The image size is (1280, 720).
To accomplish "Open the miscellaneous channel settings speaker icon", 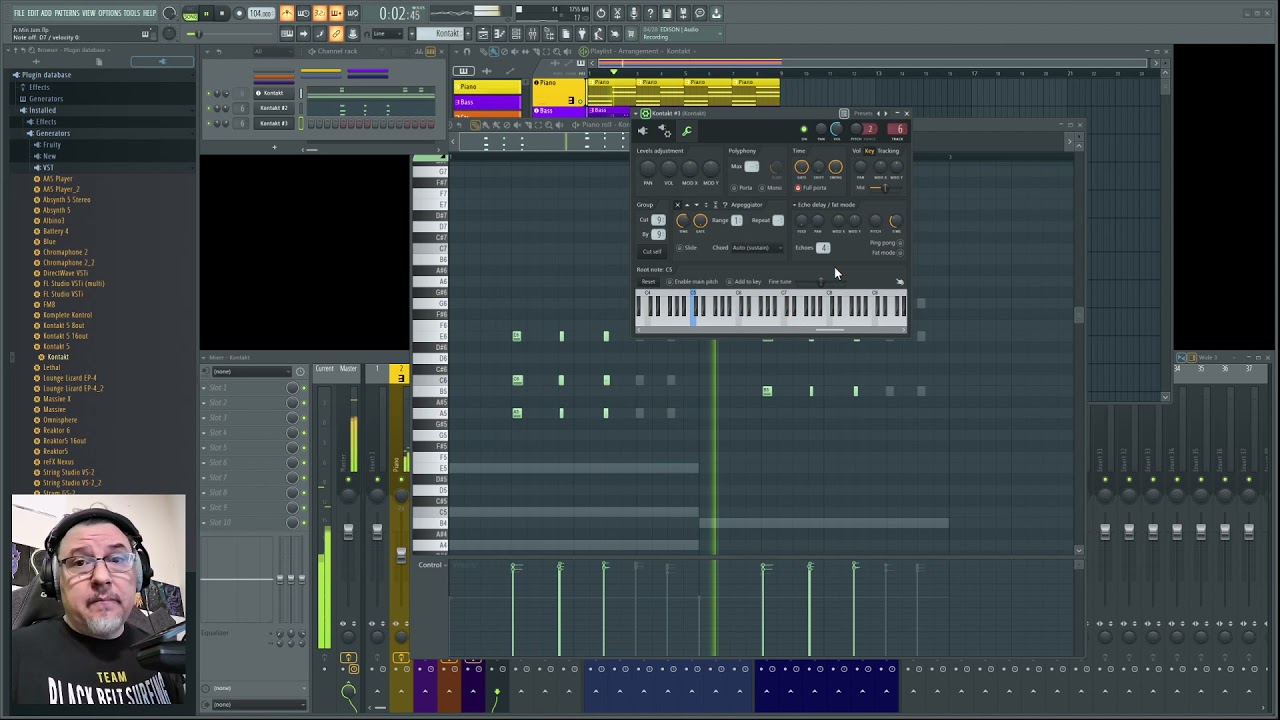I will pyautogui.click(x=642, y=131).
